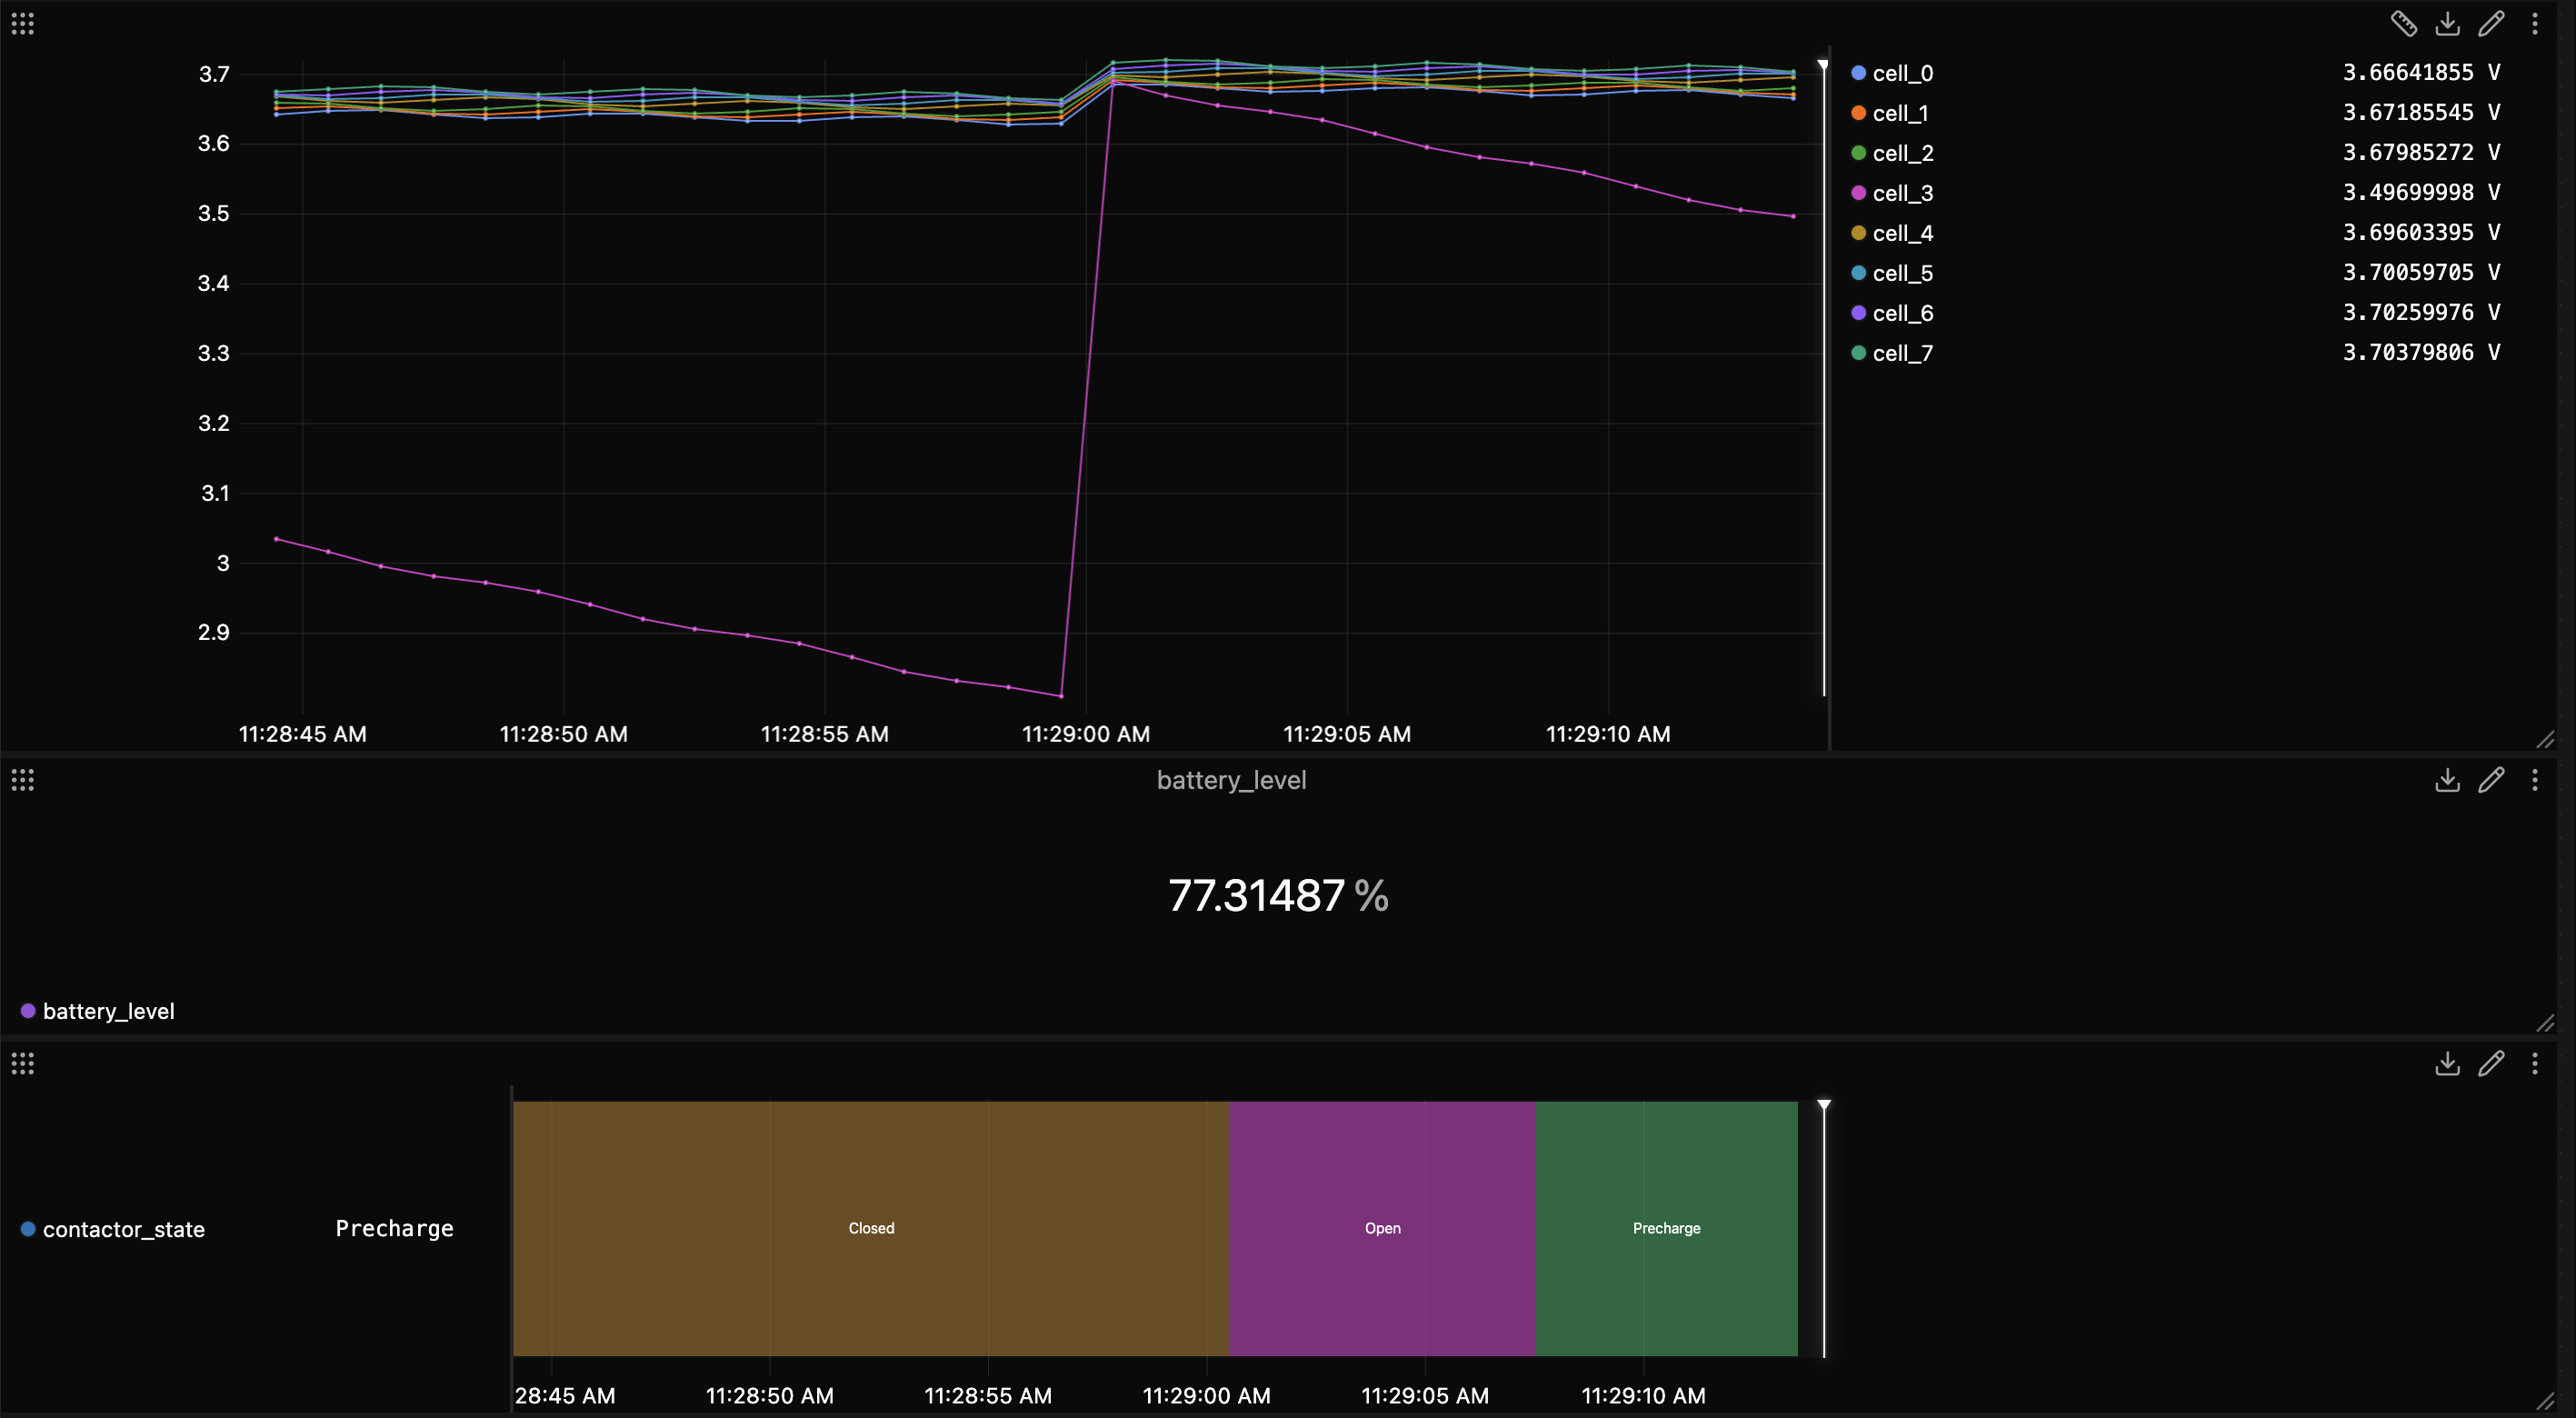
Task: Grab the drag handle of the contactor_state panel
Action: coord(23,1063)
